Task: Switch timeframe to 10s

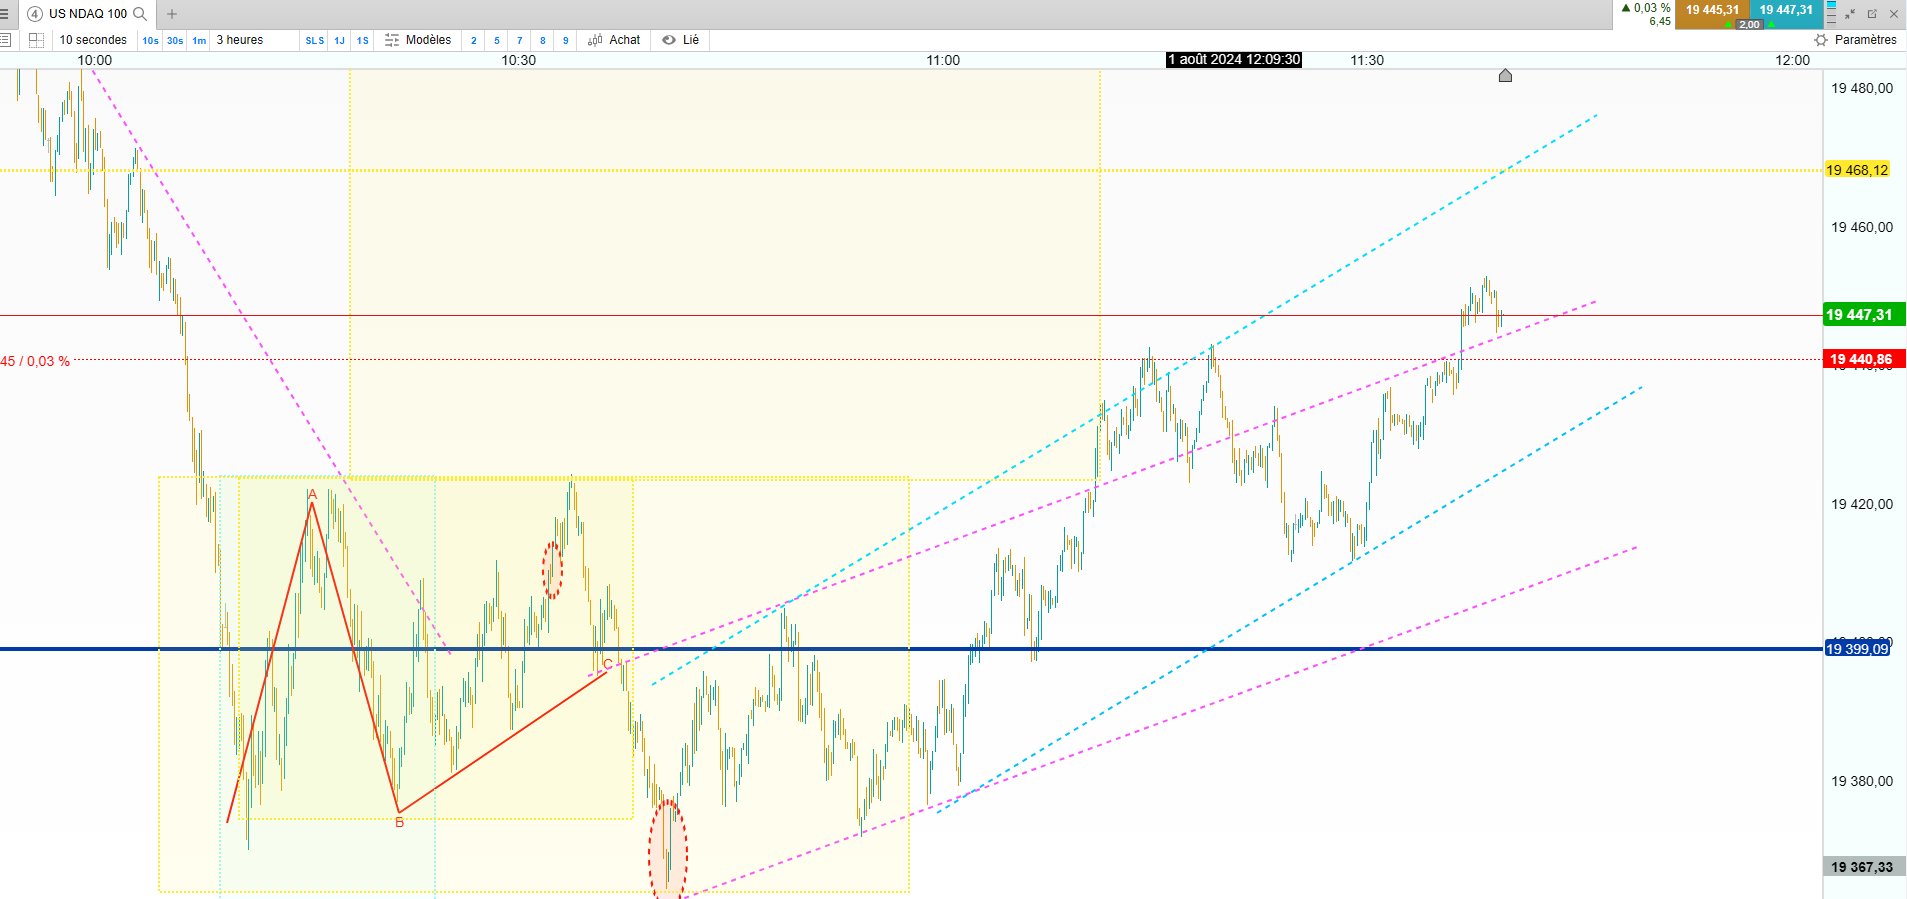Action: (151, 40)
